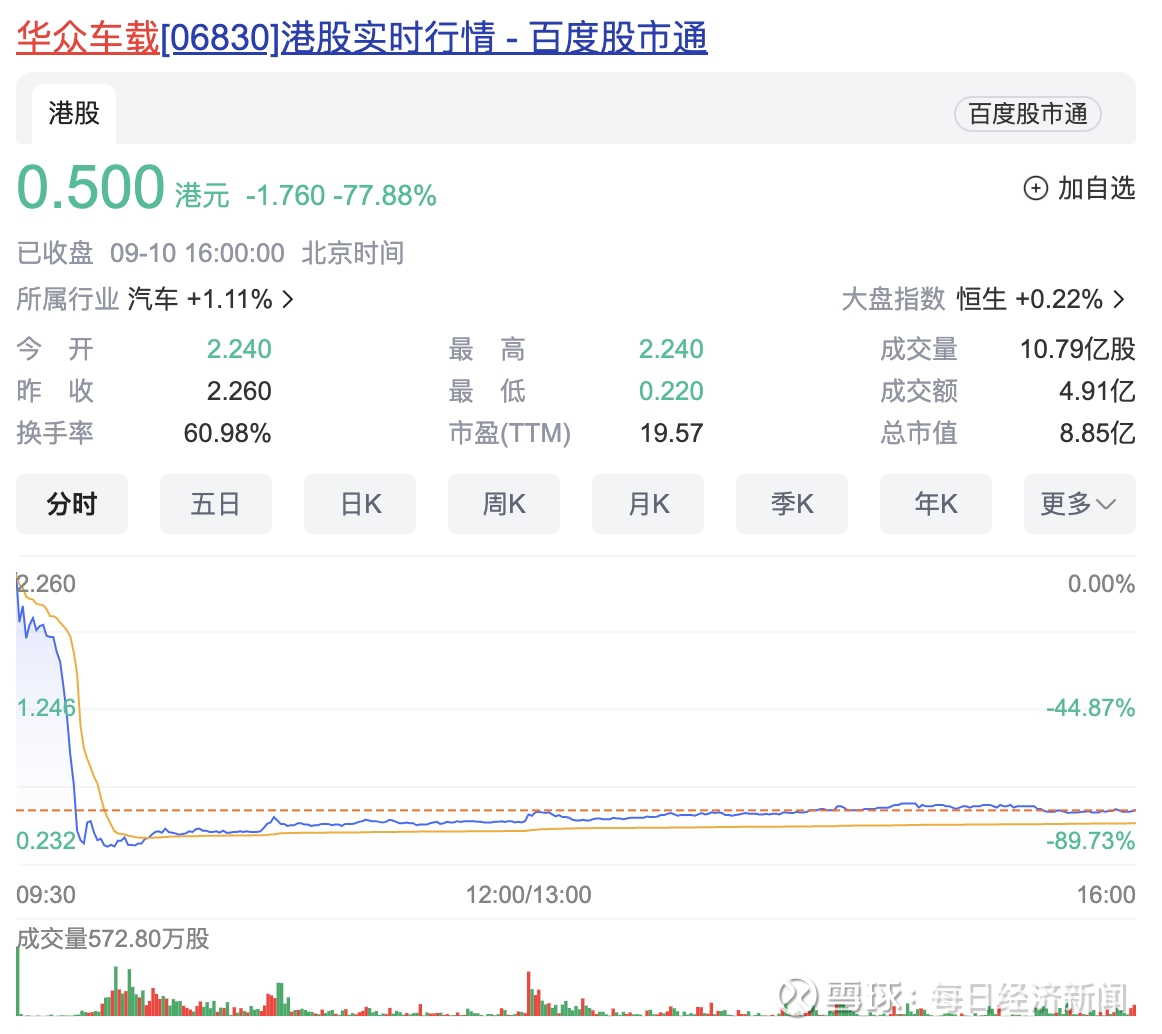Open the 更多 dropdown
Screen dimensions: 1162x1034
1079,504
